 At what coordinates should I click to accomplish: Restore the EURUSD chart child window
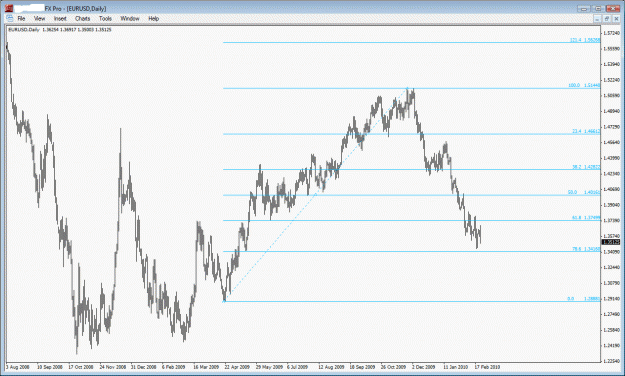607,19
